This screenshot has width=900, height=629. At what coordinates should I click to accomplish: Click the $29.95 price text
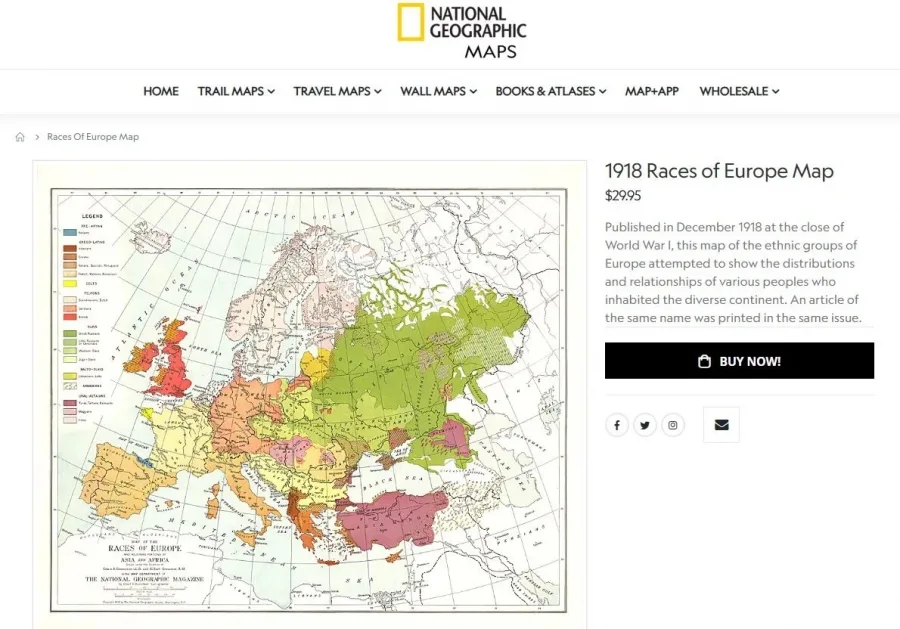click(623, 196)
